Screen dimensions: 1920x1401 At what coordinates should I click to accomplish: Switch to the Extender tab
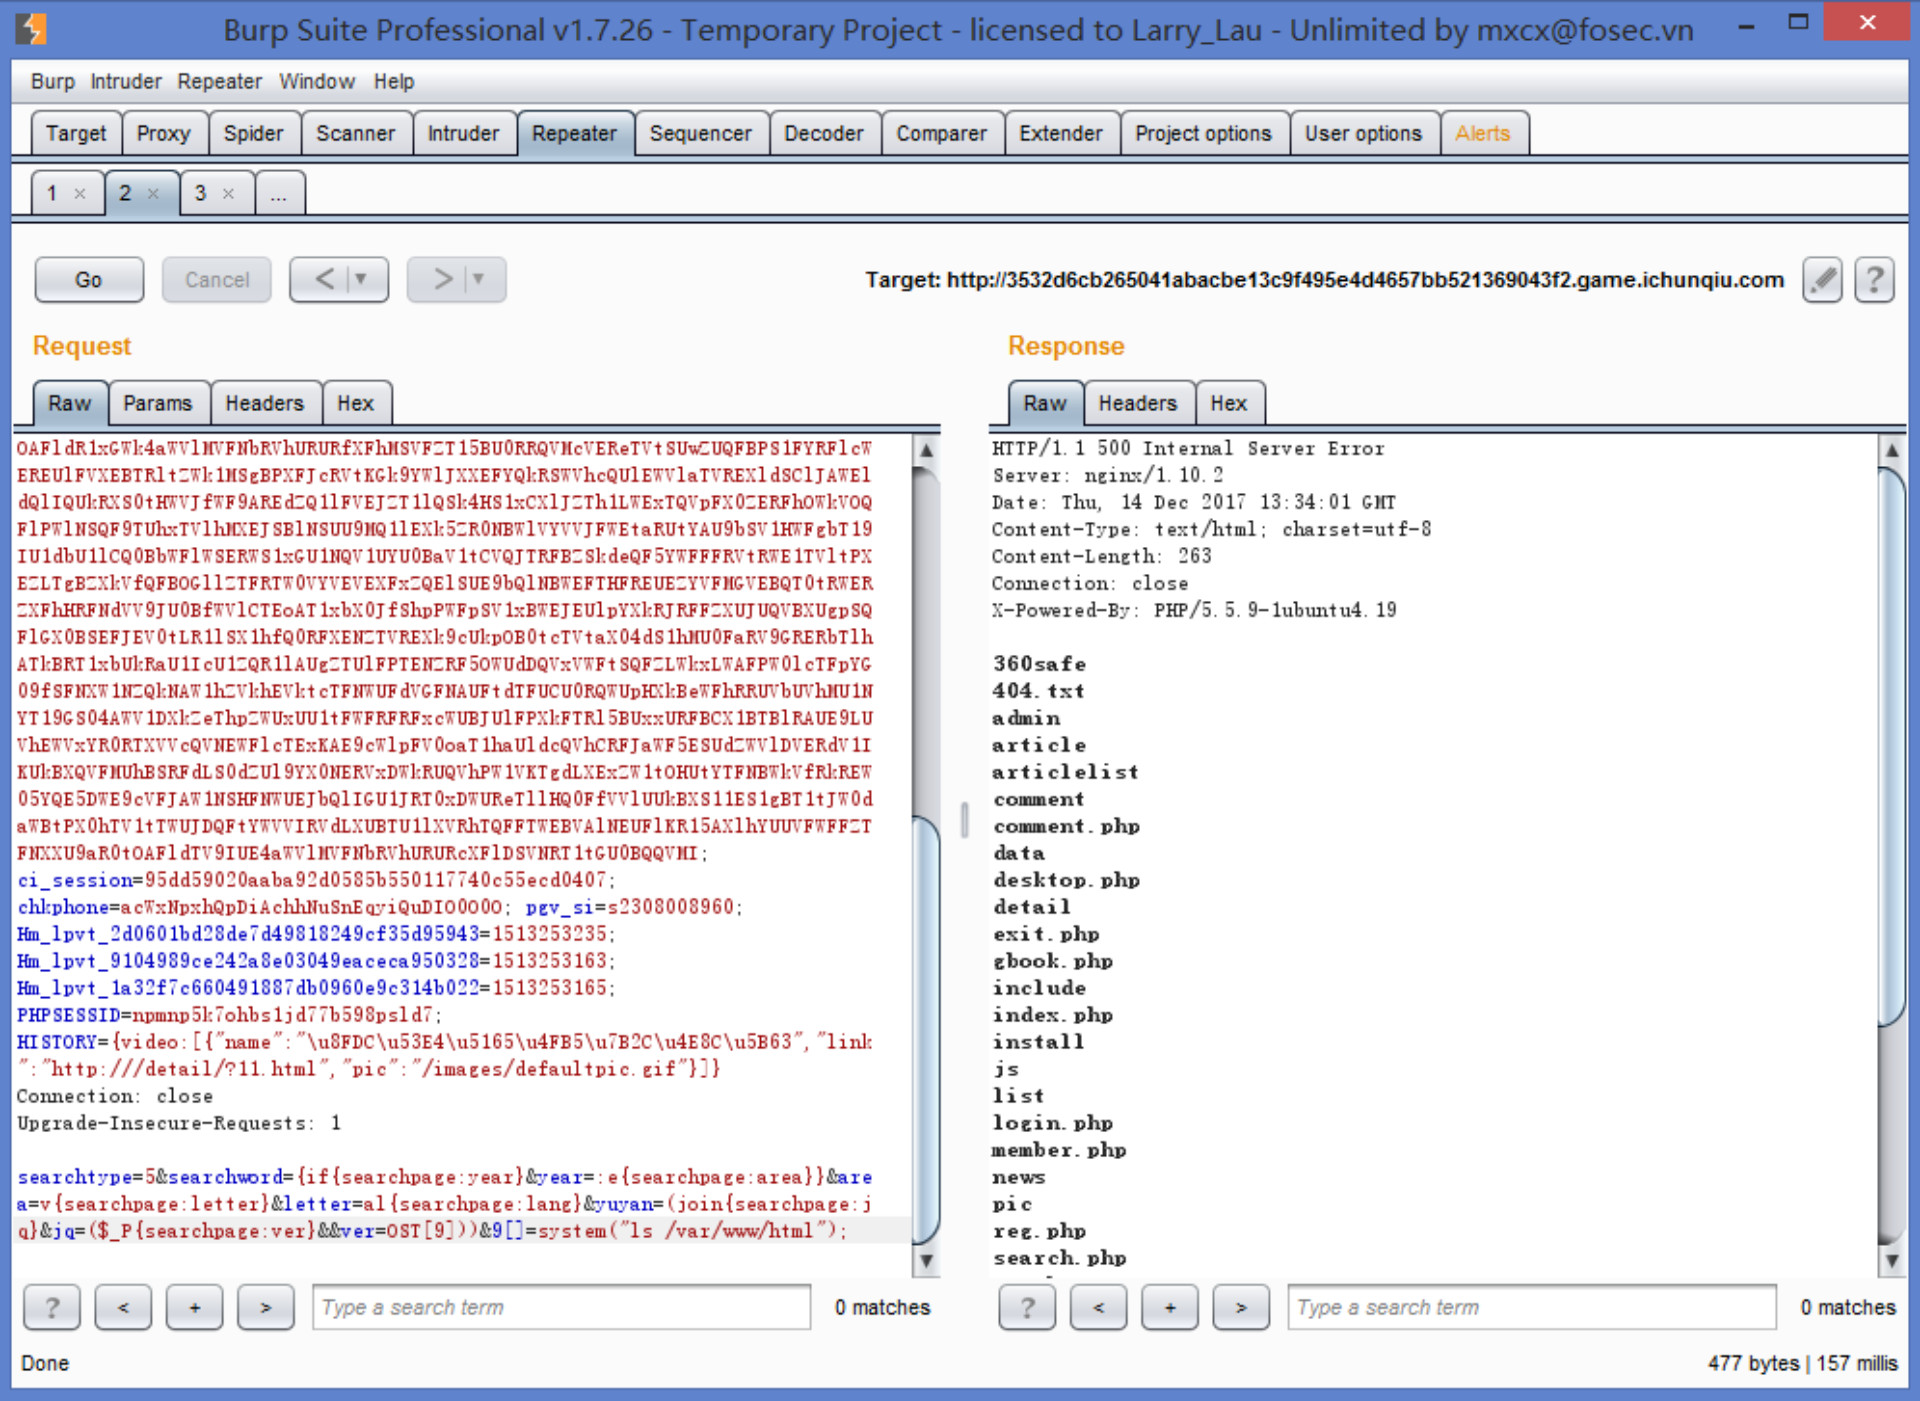[x=1061, y=134]
